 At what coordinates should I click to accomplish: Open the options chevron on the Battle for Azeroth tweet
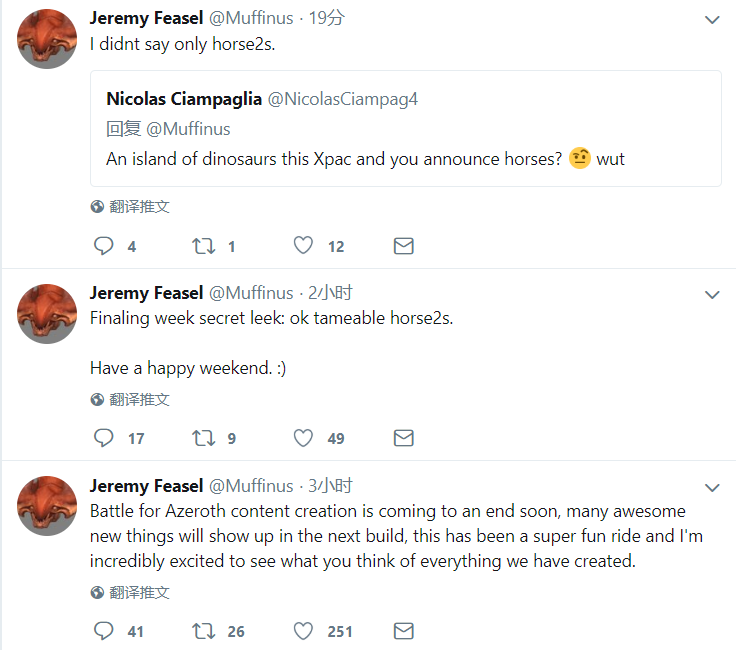pos(712,487)
